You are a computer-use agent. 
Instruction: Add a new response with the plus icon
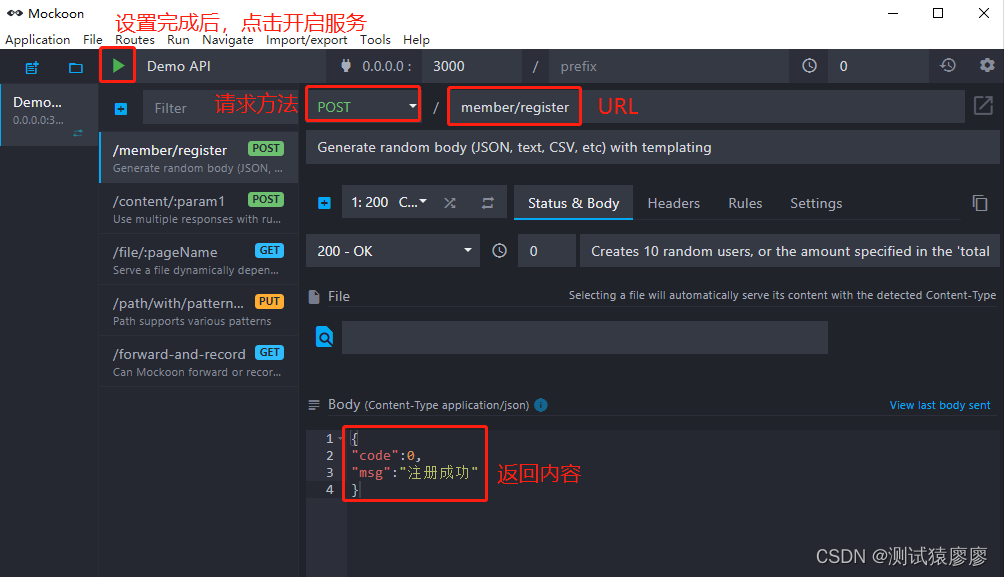coord(324,202)
